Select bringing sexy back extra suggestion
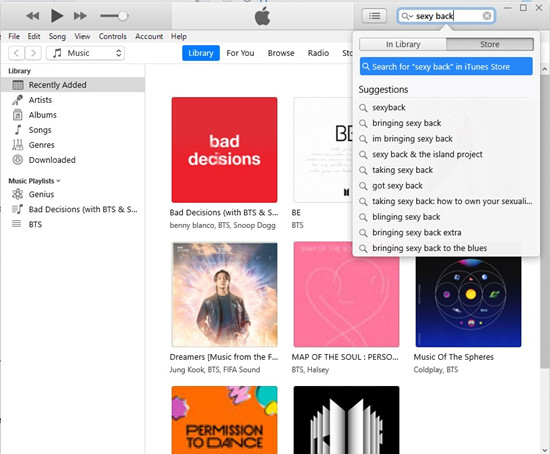The width and height of the screenshot is (550, 454). (445, 232)
